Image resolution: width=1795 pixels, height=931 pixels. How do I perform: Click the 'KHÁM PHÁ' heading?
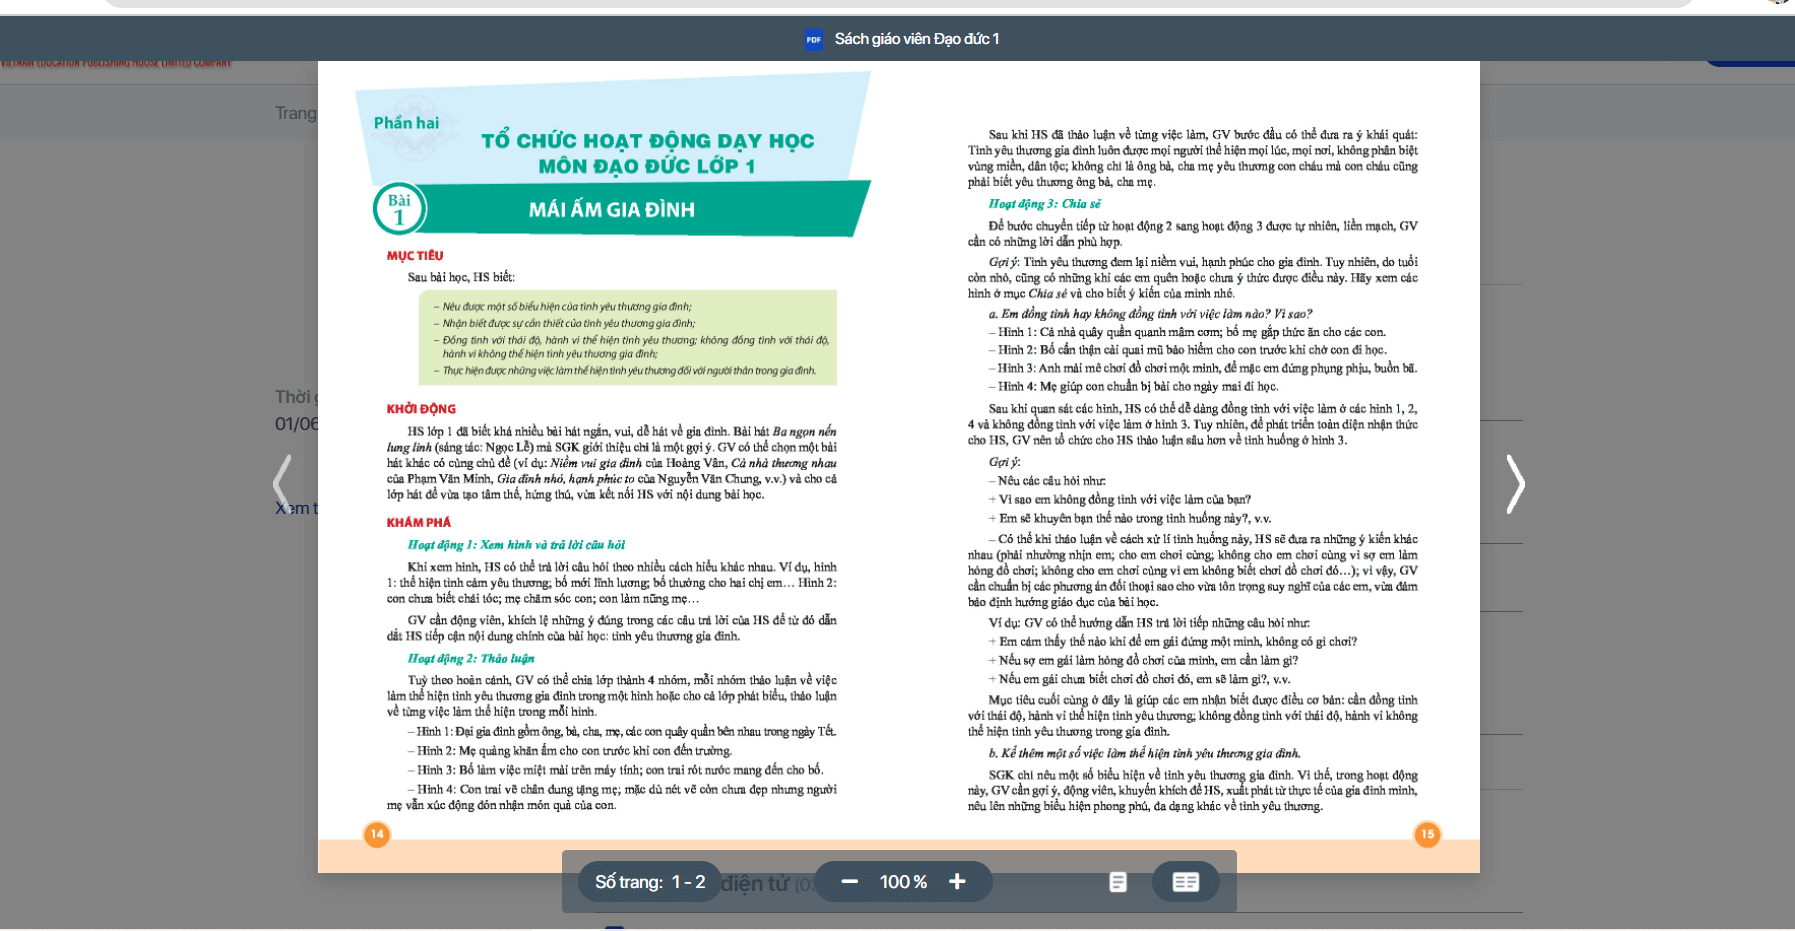click(x=419, y=523)
